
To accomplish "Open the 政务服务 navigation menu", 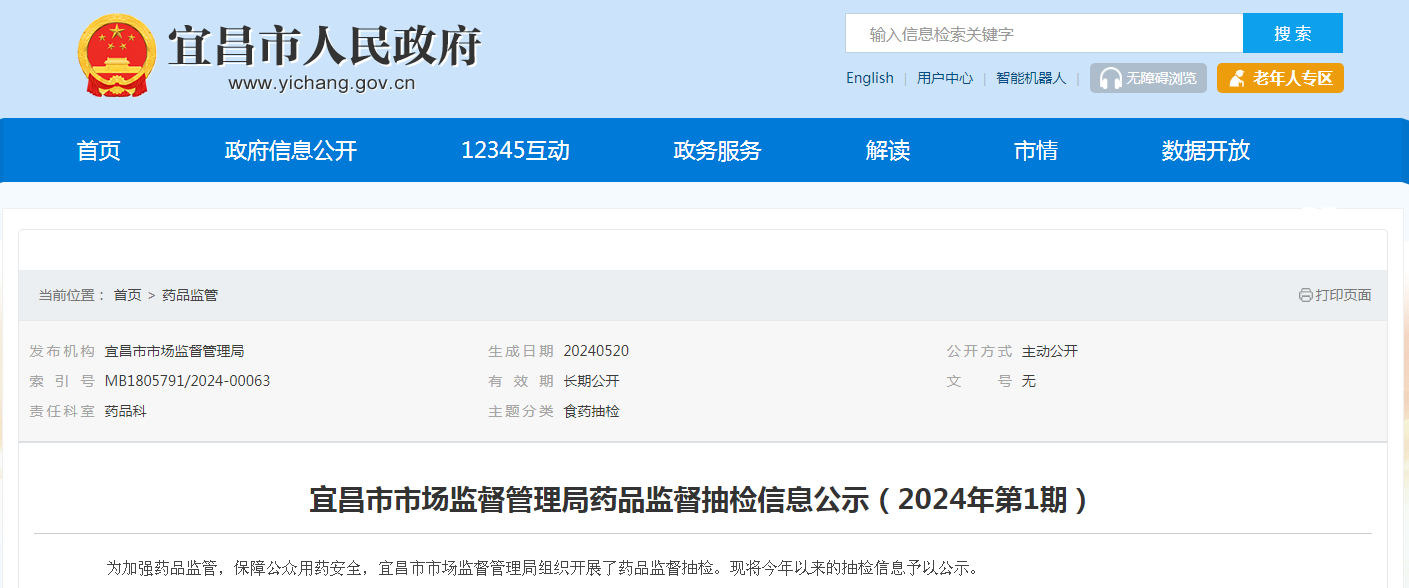I will pyautogui.click(x=717, y=150).
